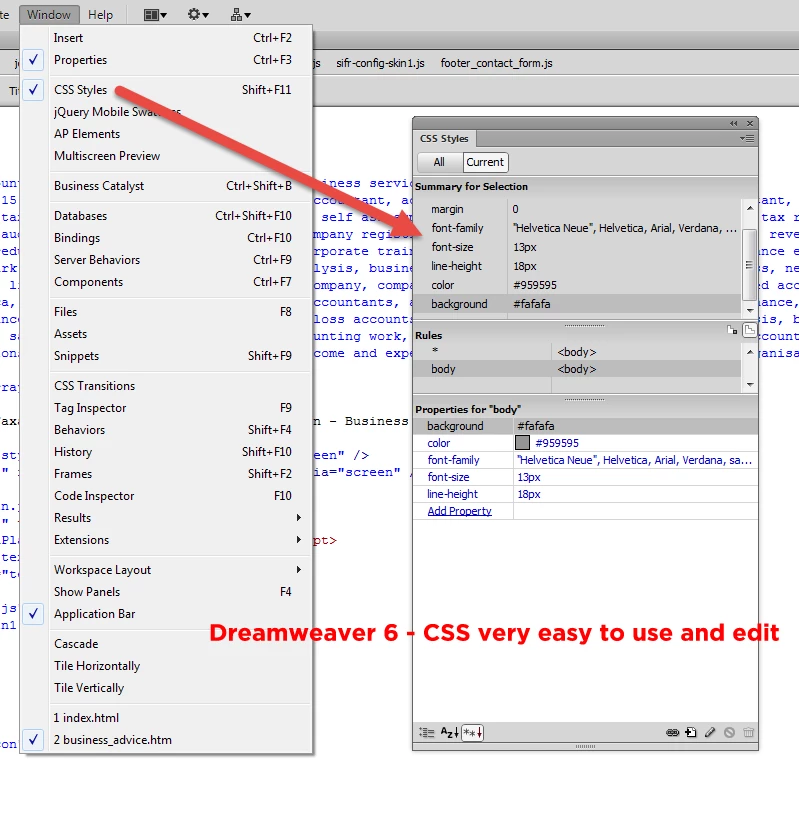799x817 pixels.
Task: Toggle CSS Styles in Window menu
Action: click(167, 90)
